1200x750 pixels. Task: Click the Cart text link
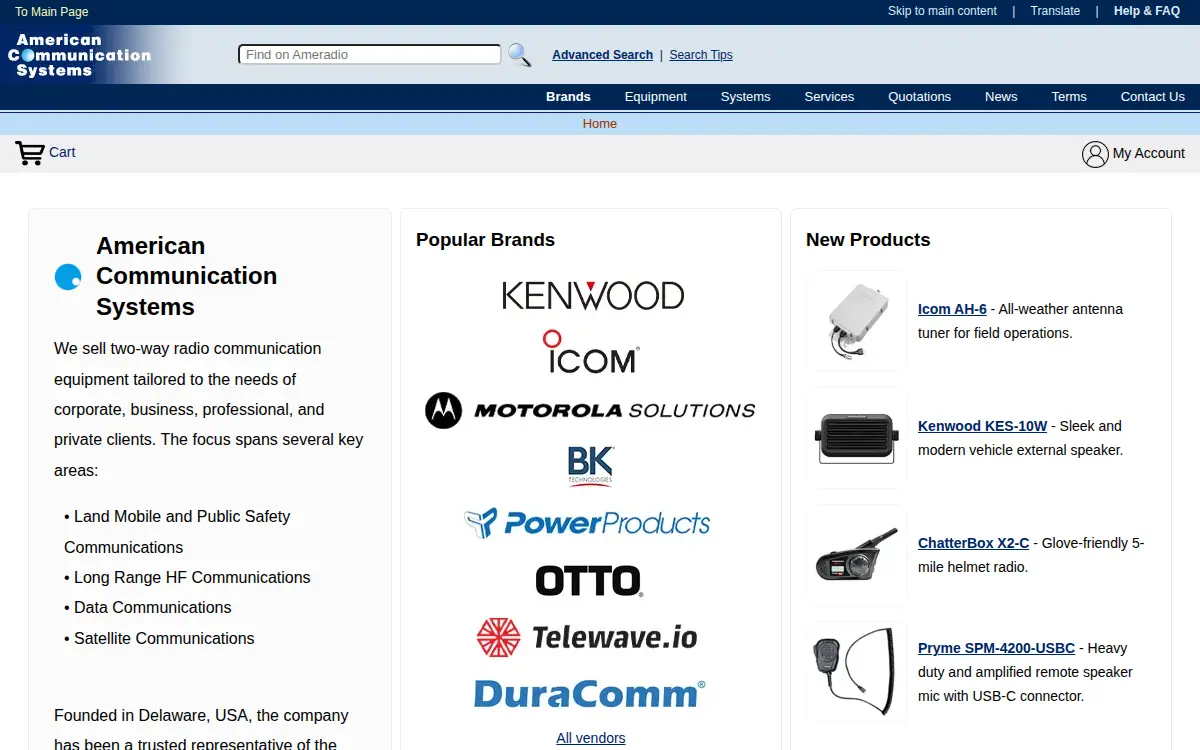[x=62, y=152]
